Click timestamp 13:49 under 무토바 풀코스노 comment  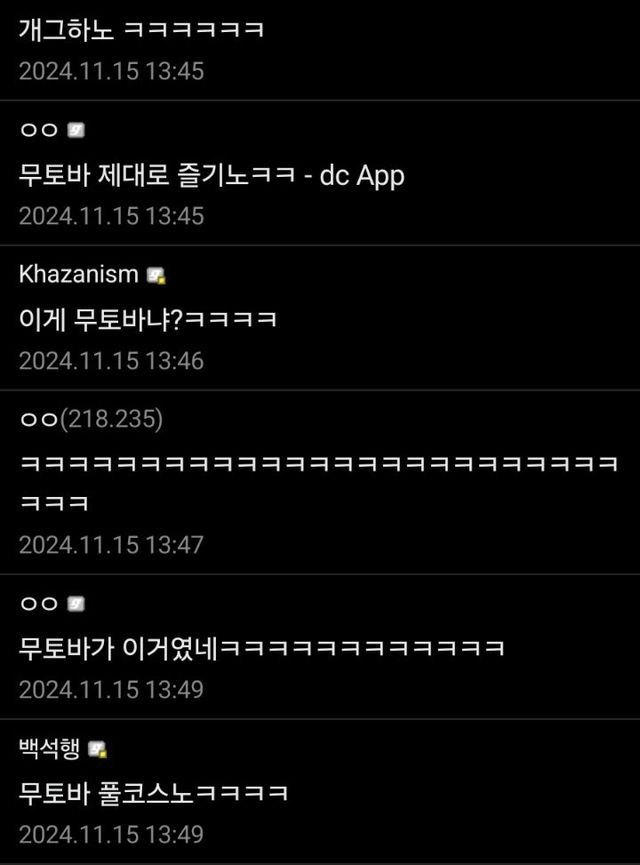click(x=111, y=834)
